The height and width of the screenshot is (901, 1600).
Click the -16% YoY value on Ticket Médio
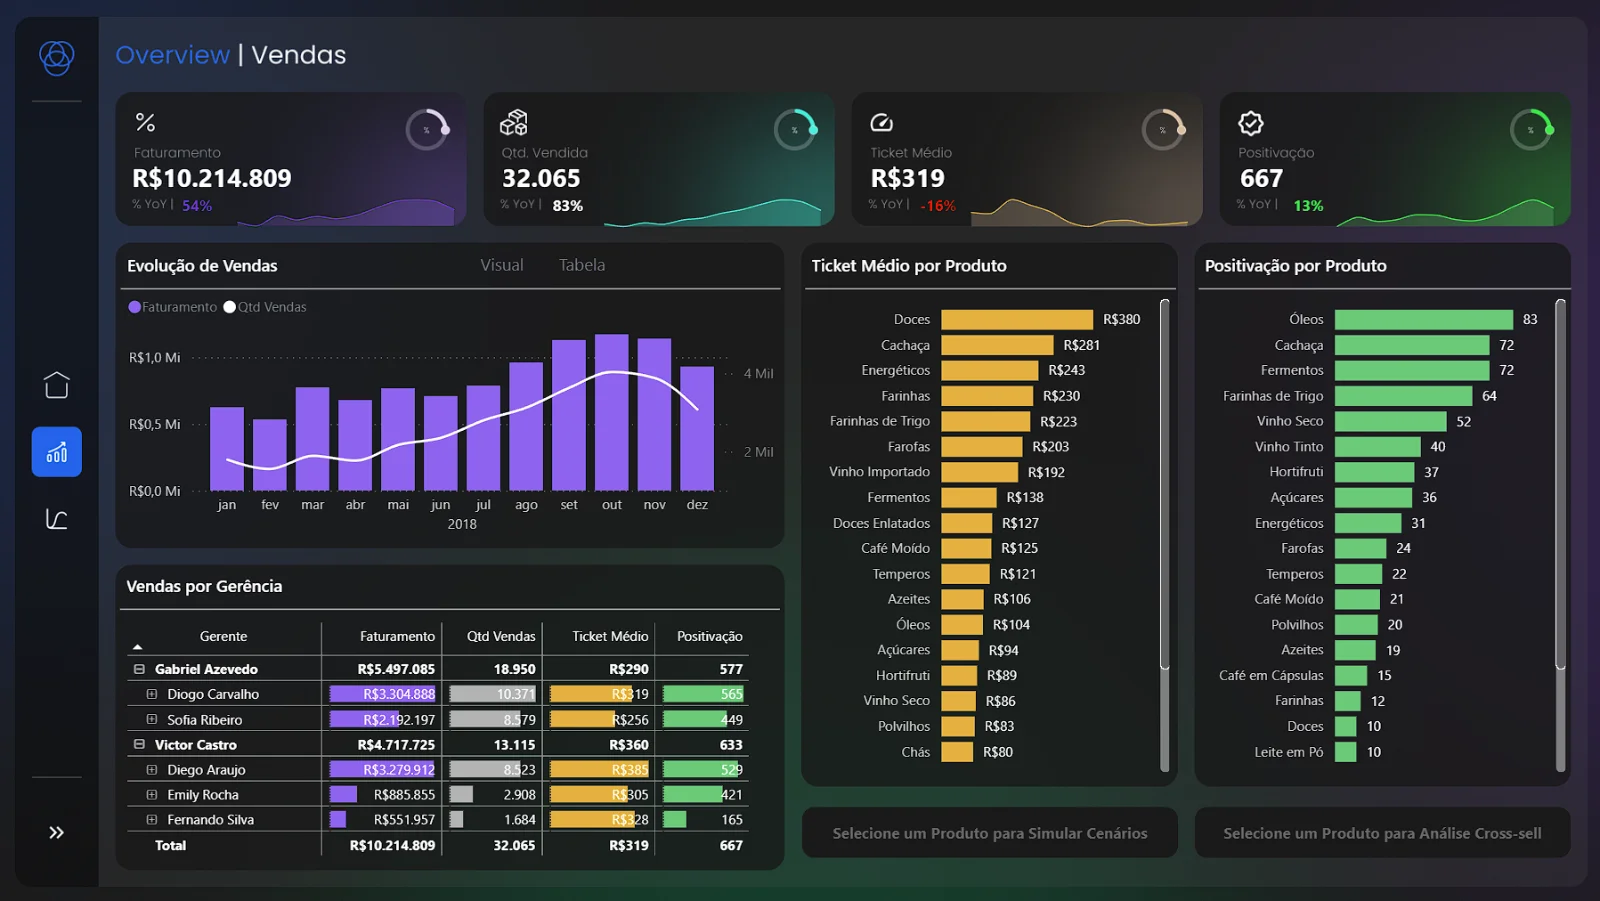[937, 205]
